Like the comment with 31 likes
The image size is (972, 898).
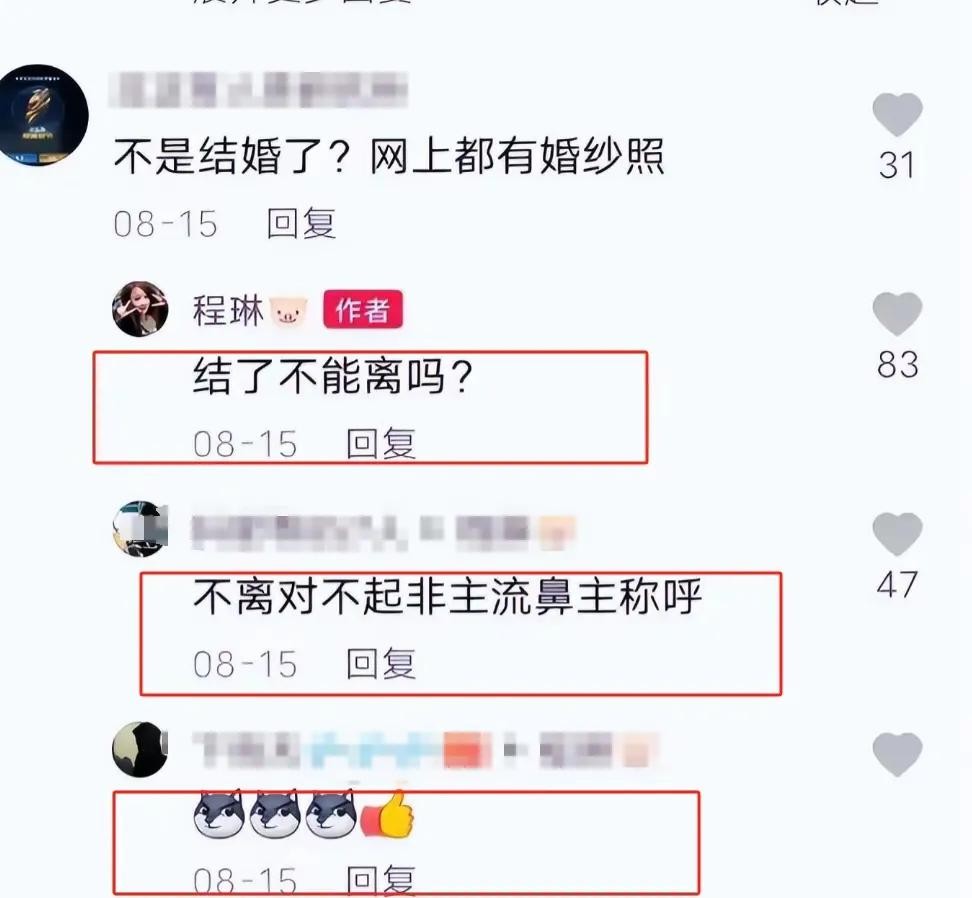897,115
